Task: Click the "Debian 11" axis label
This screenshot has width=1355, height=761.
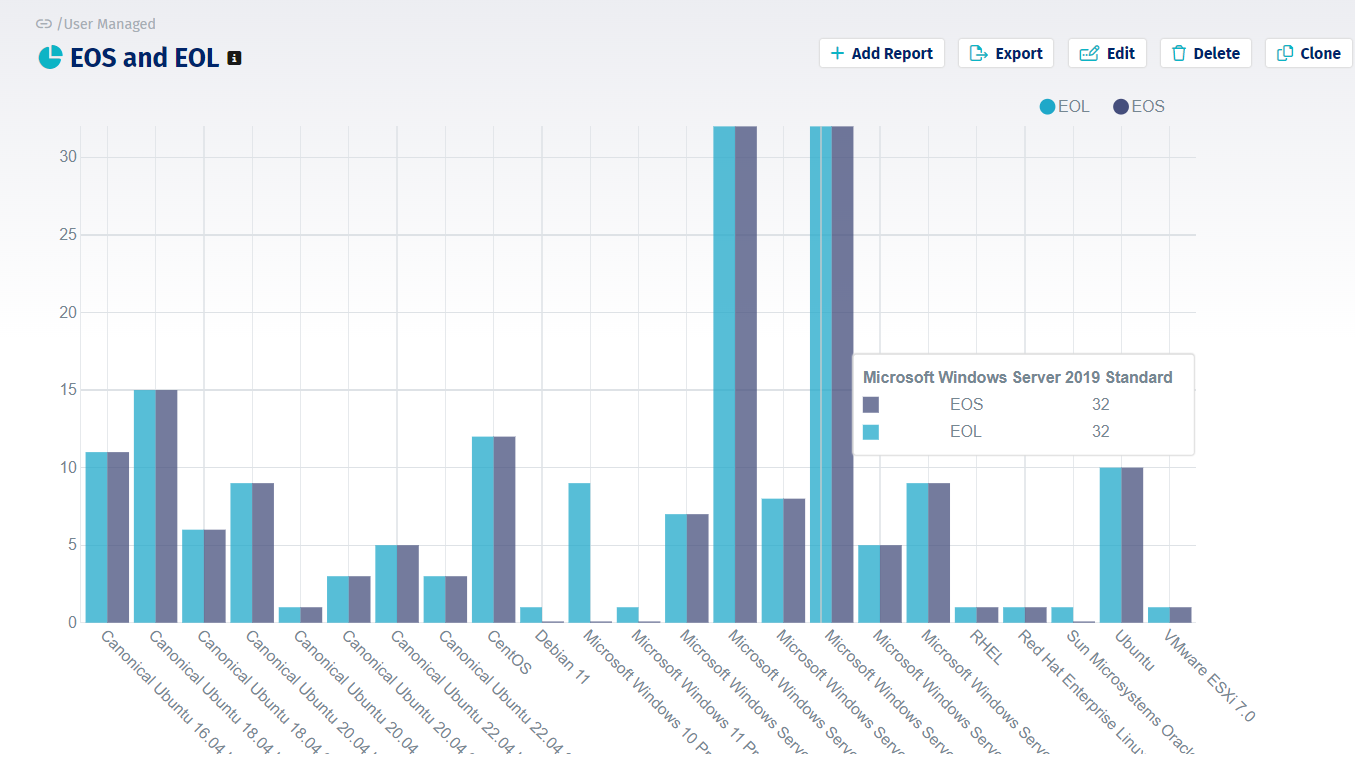Action: point(561,656)
